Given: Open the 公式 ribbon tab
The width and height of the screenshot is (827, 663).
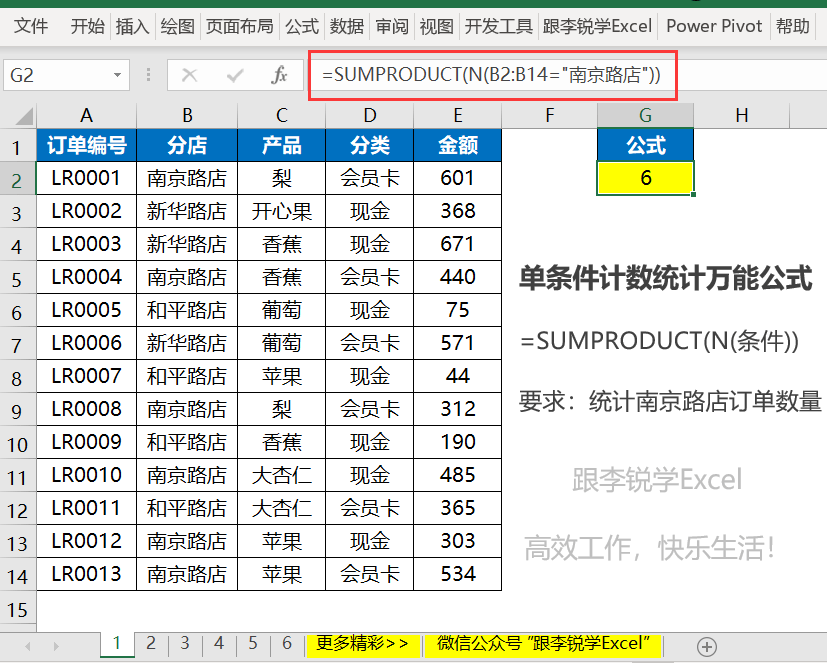Looking at the screenshot, I should tap(301, 26).
